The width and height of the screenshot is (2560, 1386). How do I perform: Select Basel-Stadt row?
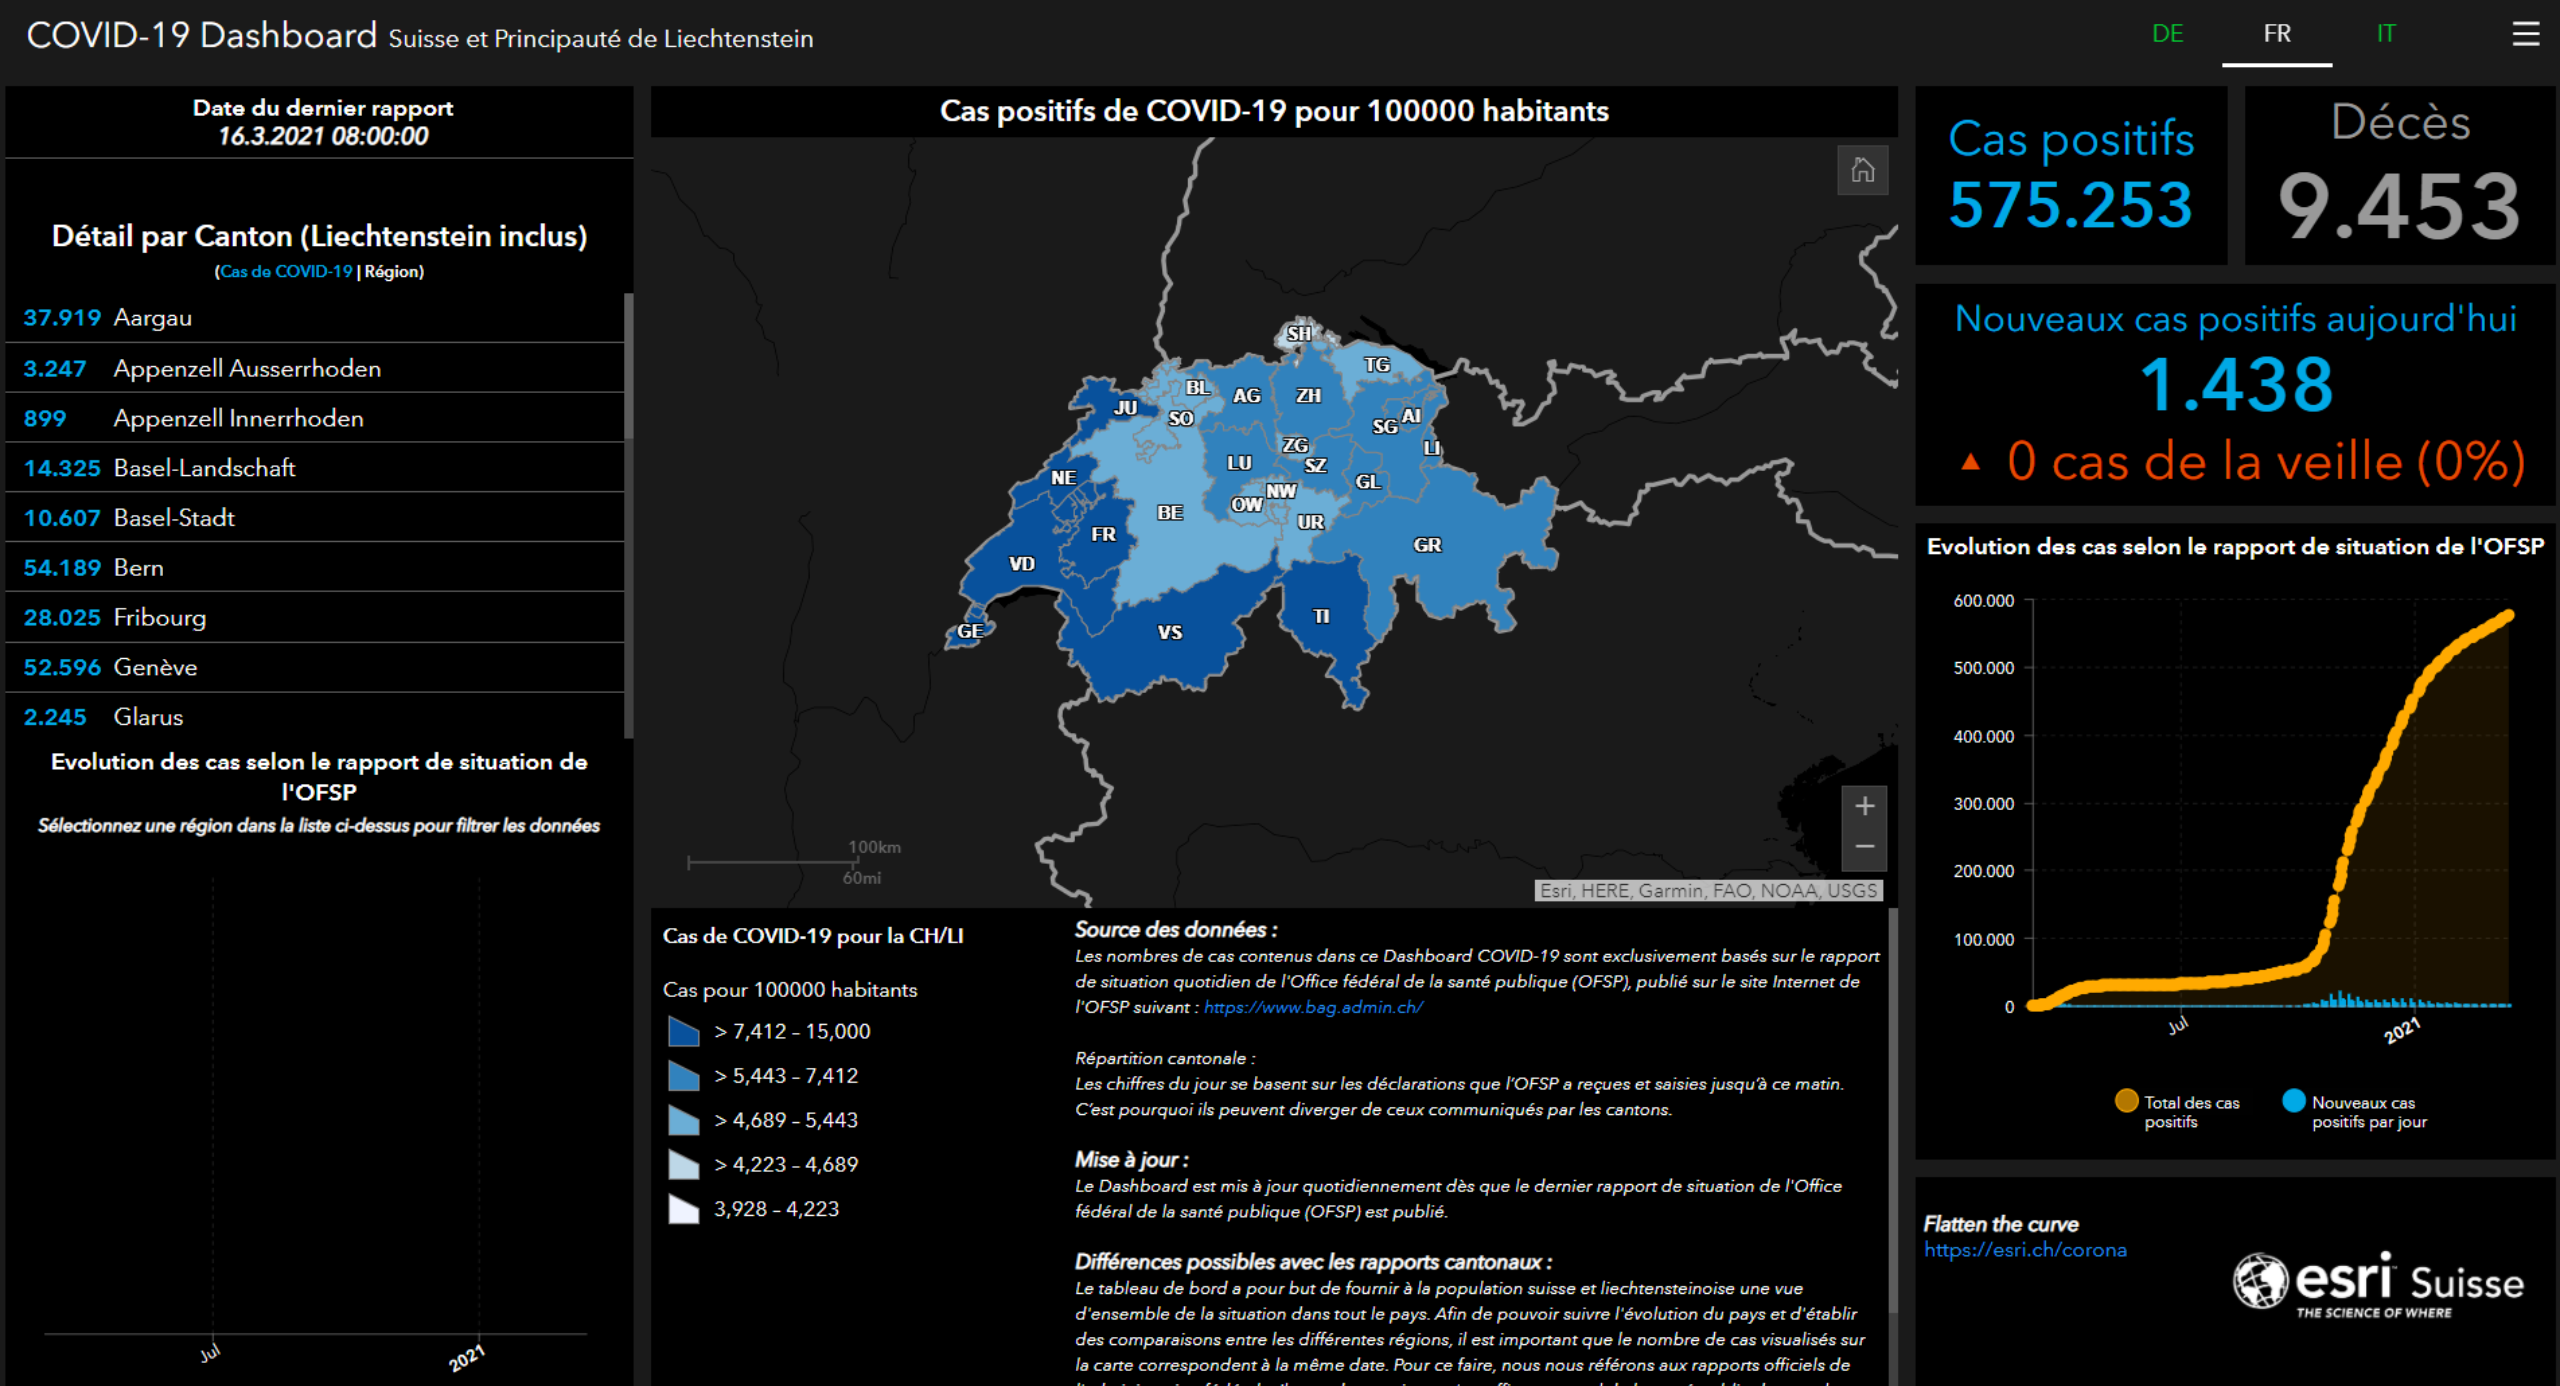(315, 518)
